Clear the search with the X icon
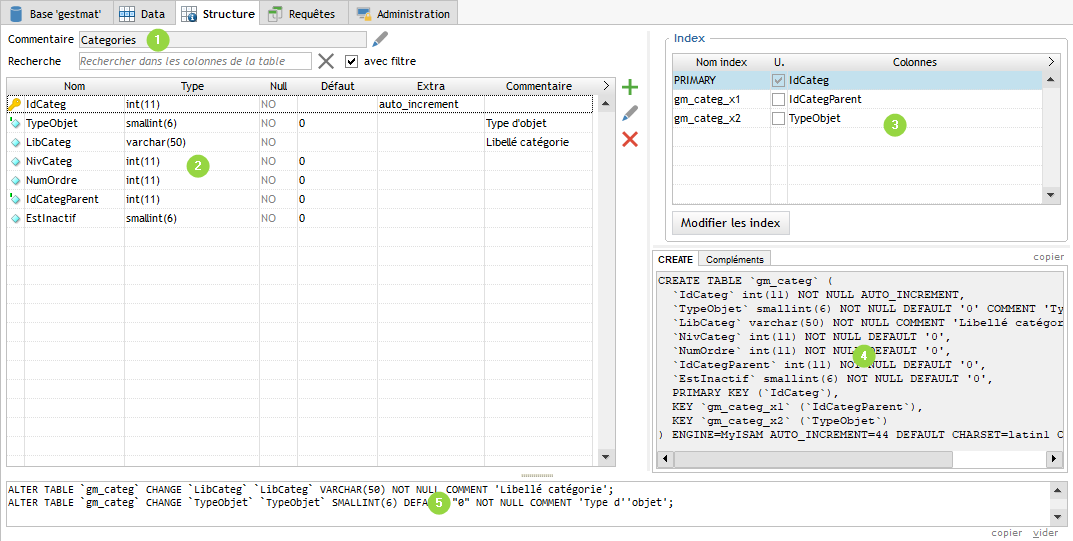 (x=326, y=61)
